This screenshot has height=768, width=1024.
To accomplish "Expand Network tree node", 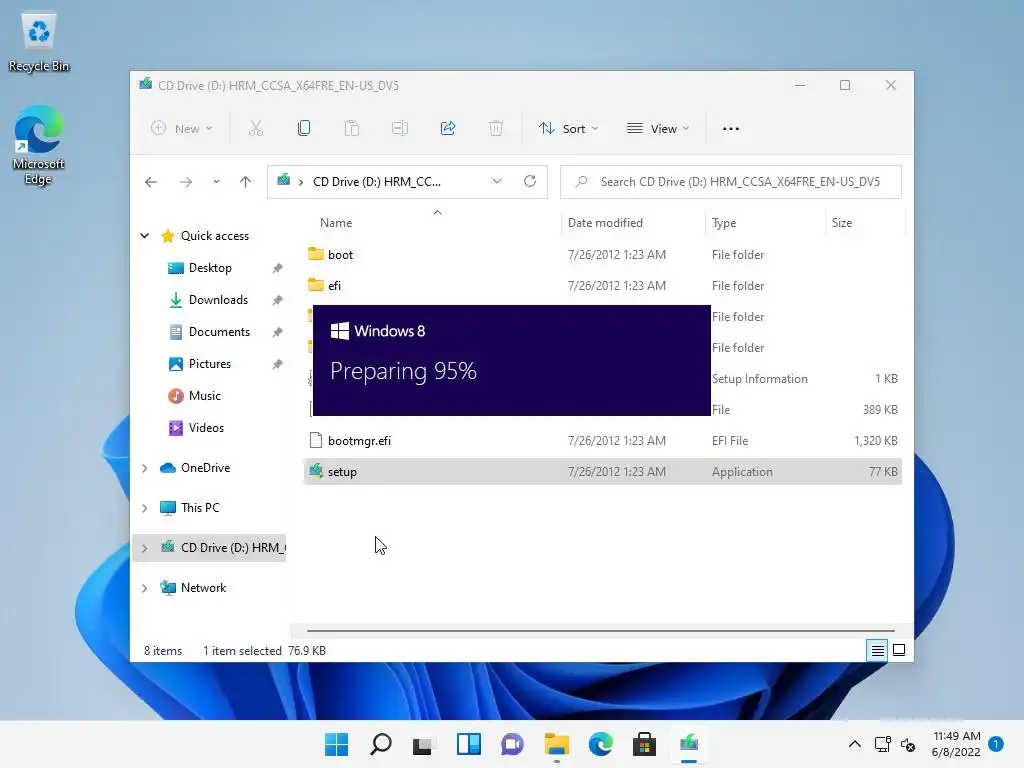I will (x=145, y=588).
